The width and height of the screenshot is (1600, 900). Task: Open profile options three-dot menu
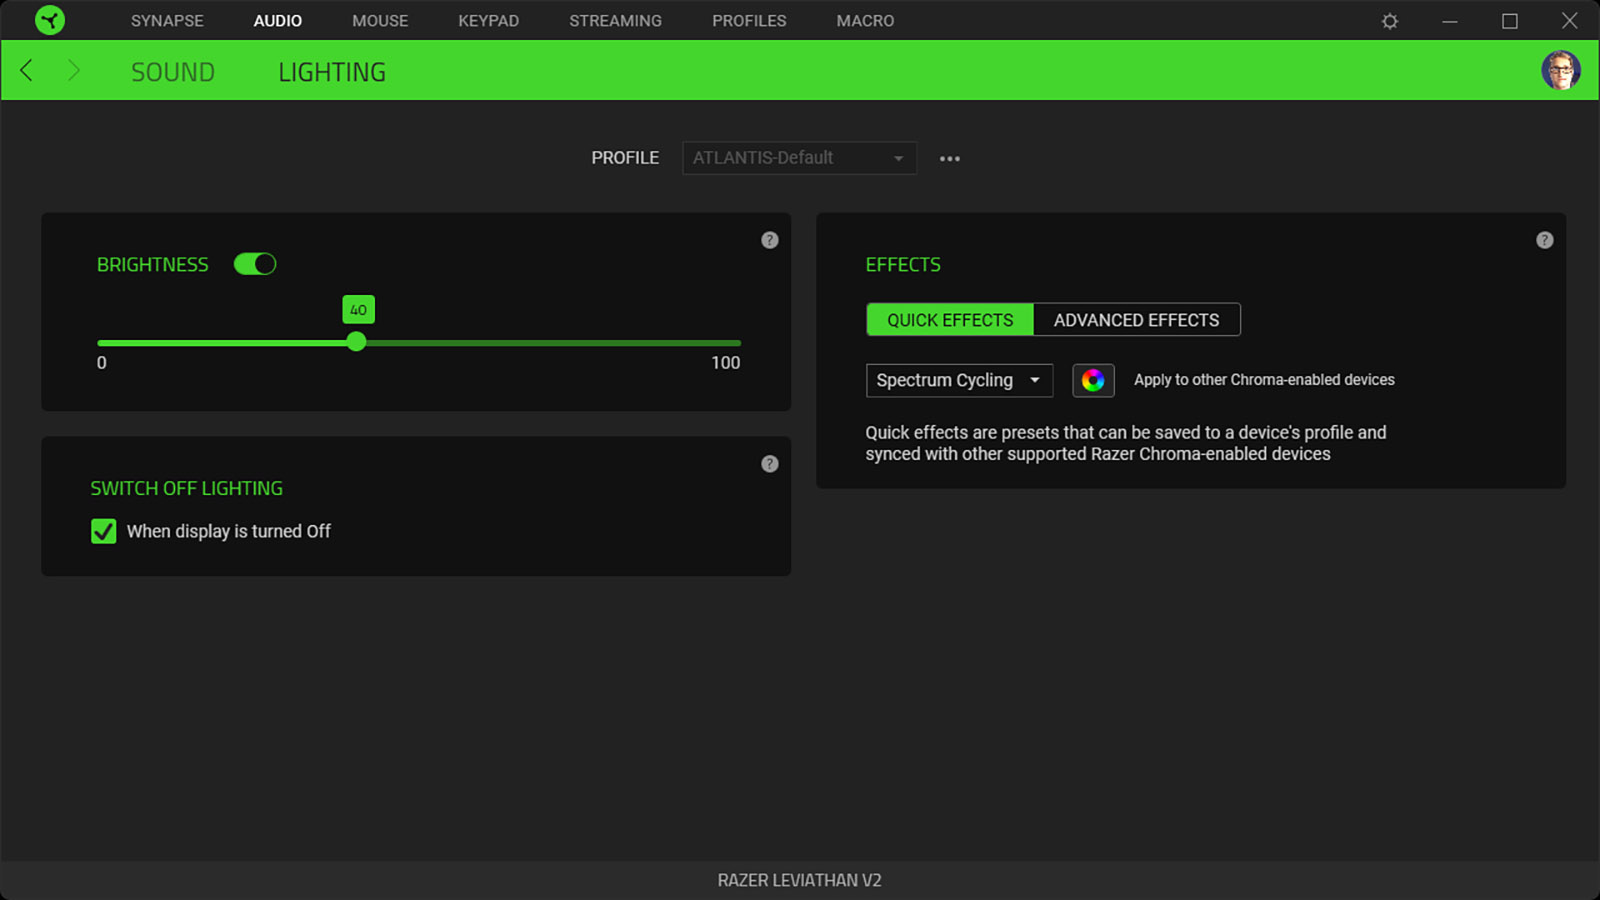pos(950,158)
